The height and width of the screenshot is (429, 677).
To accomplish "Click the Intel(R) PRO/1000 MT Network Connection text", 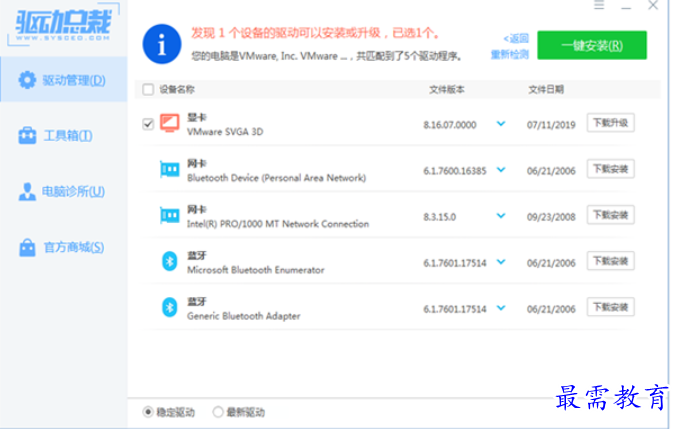I will click(x=278, y=224).
